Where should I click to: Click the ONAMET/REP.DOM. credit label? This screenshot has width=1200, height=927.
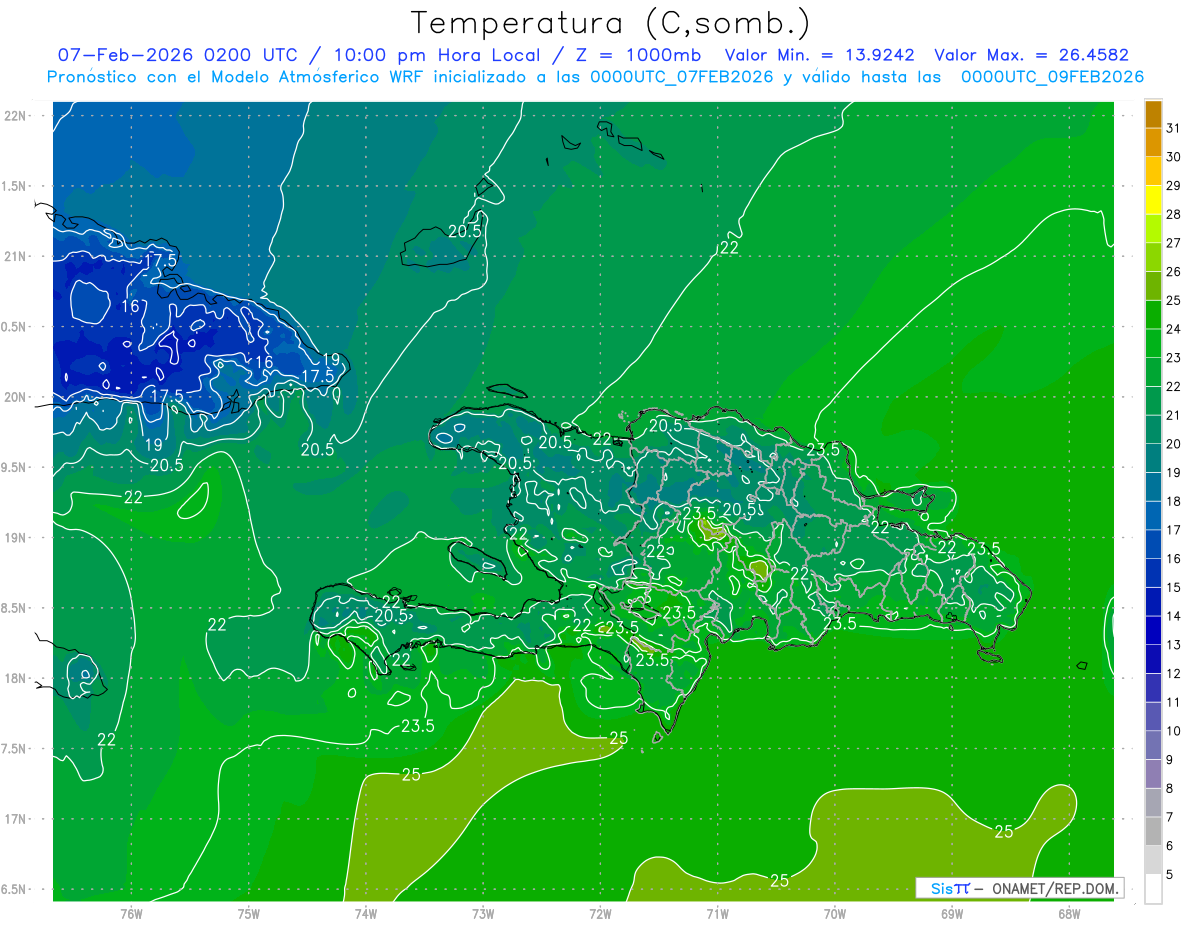[1053, 888]
